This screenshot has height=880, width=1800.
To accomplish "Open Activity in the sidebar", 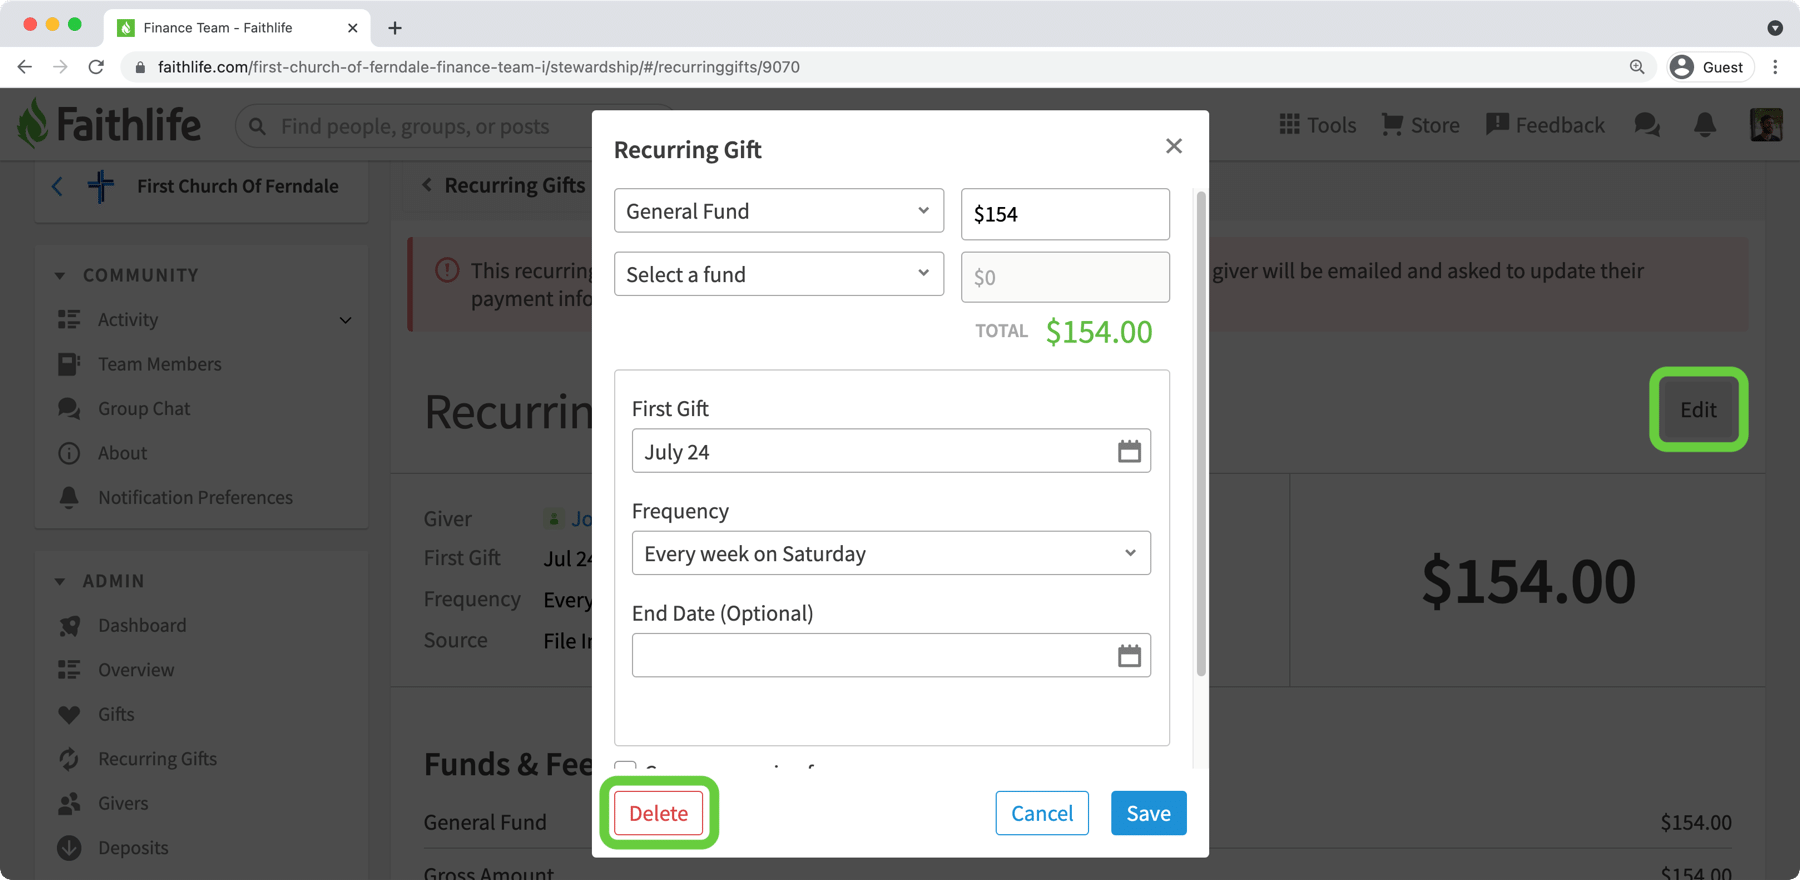I will [x=128, y=320].
